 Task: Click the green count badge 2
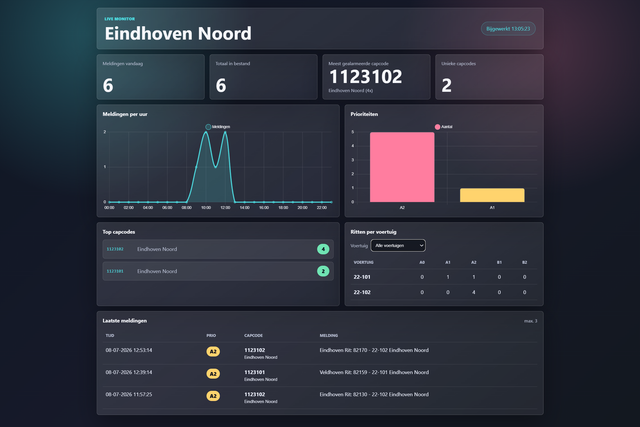pos(323,271)
